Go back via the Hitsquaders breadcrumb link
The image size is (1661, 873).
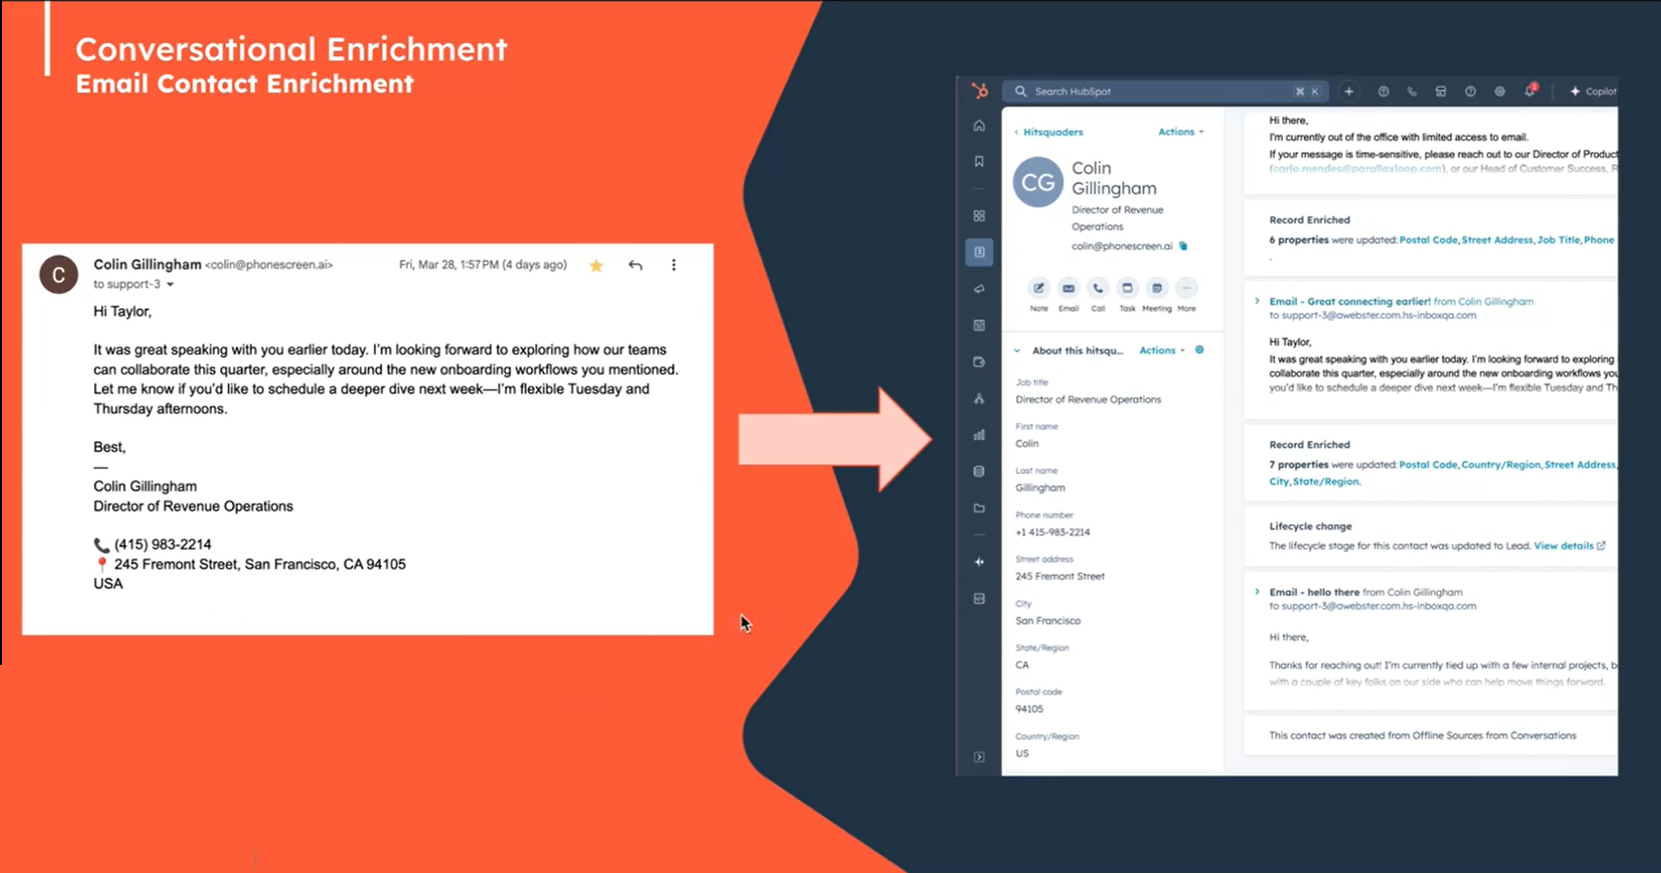point(1051,132)
